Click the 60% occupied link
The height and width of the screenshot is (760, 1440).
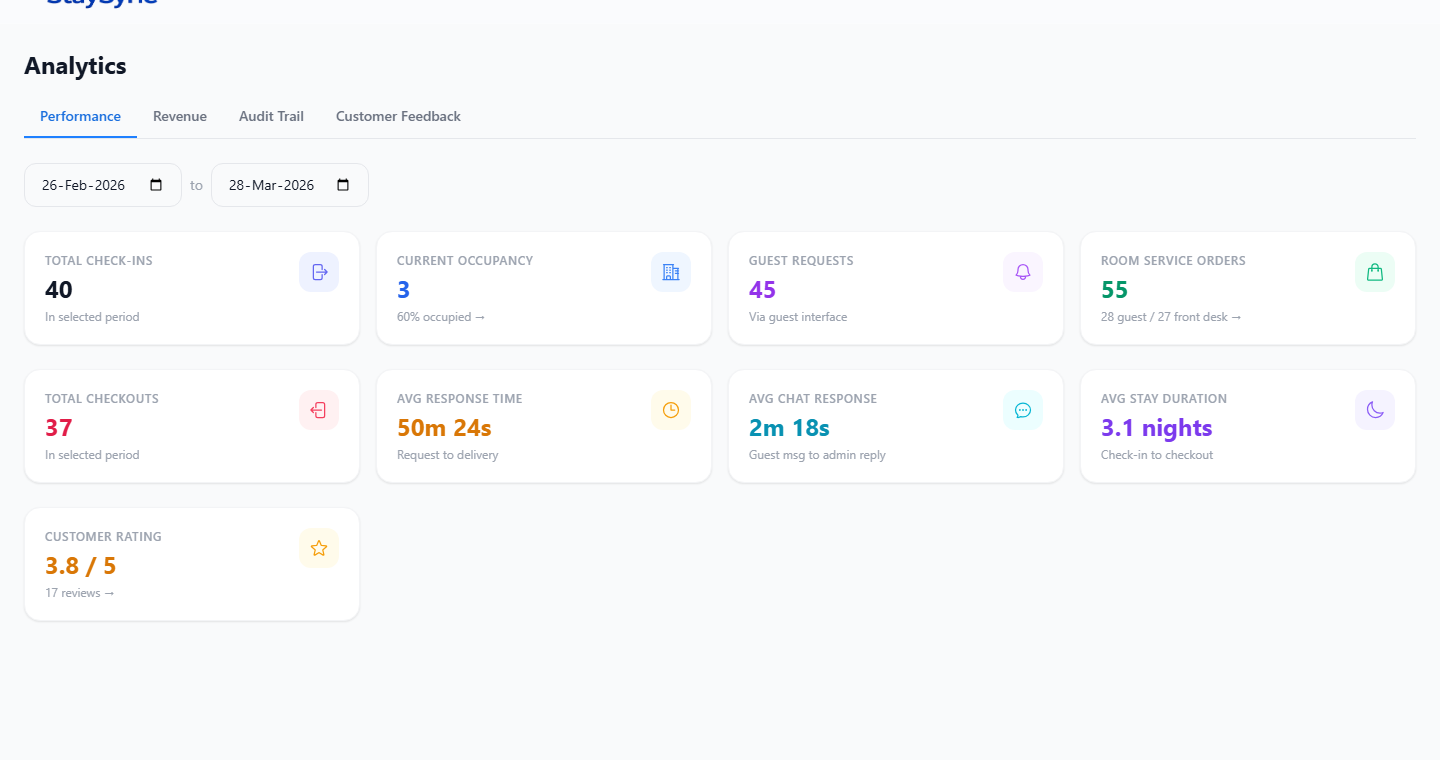[440, 316]
